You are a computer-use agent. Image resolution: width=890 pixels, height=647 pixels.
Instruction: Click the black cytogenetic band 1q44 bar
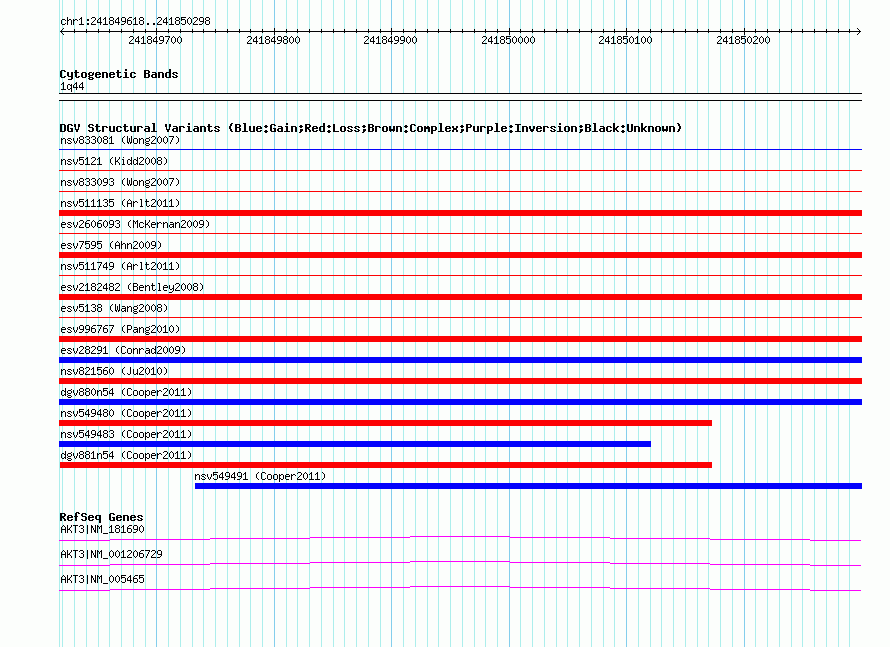(460, 97)
